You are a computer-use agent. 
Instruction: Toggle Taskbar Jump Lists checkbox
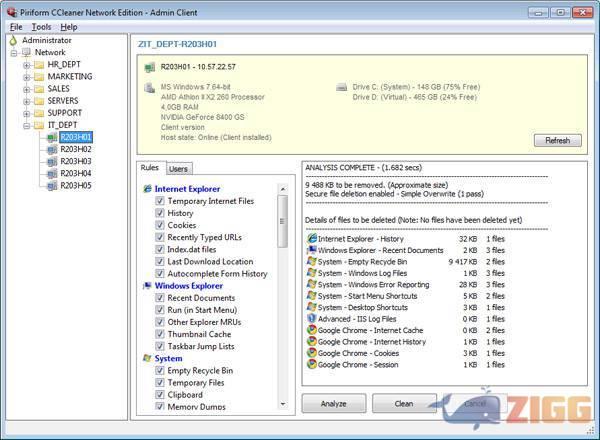click(160, 346)
